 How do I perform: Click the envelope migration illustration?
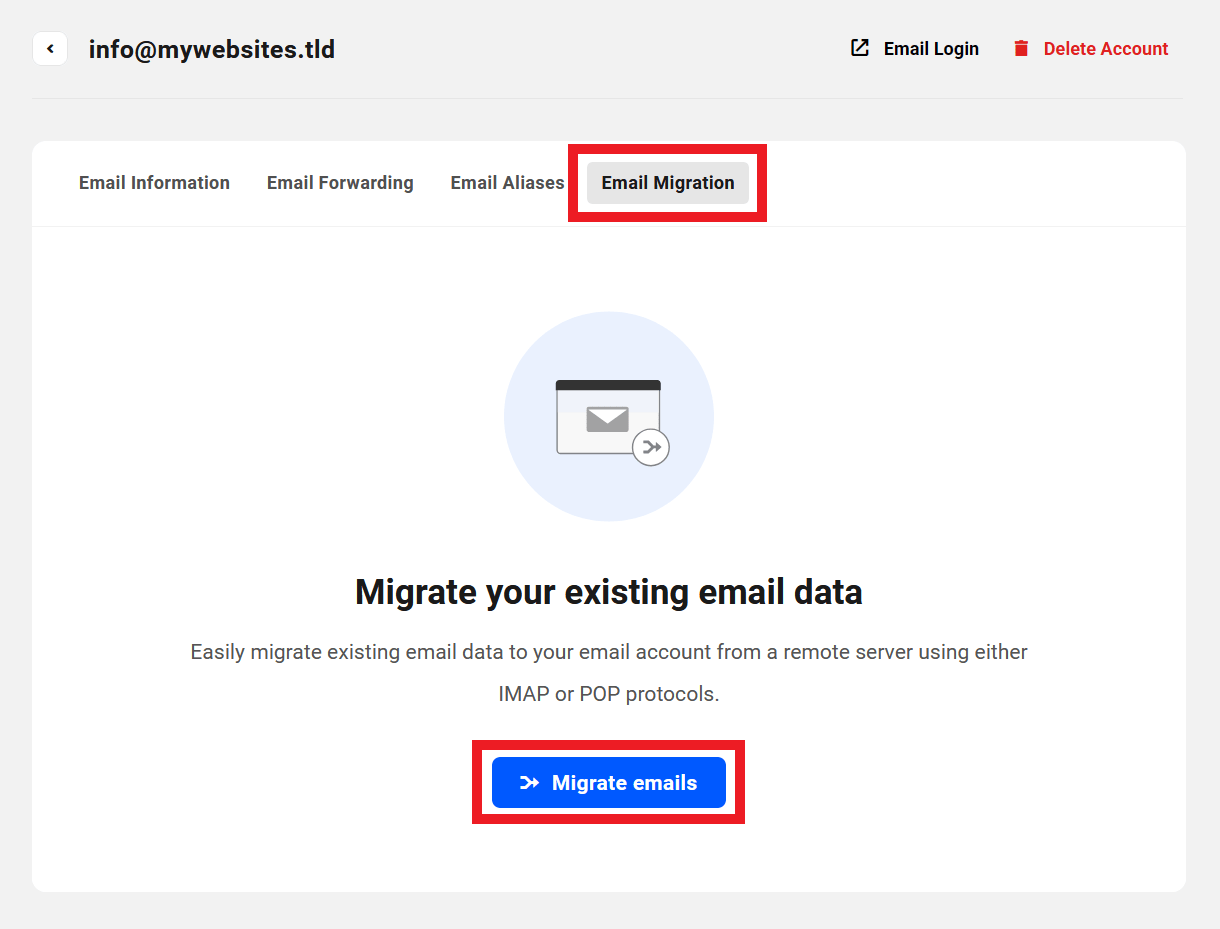coord(609,416)
